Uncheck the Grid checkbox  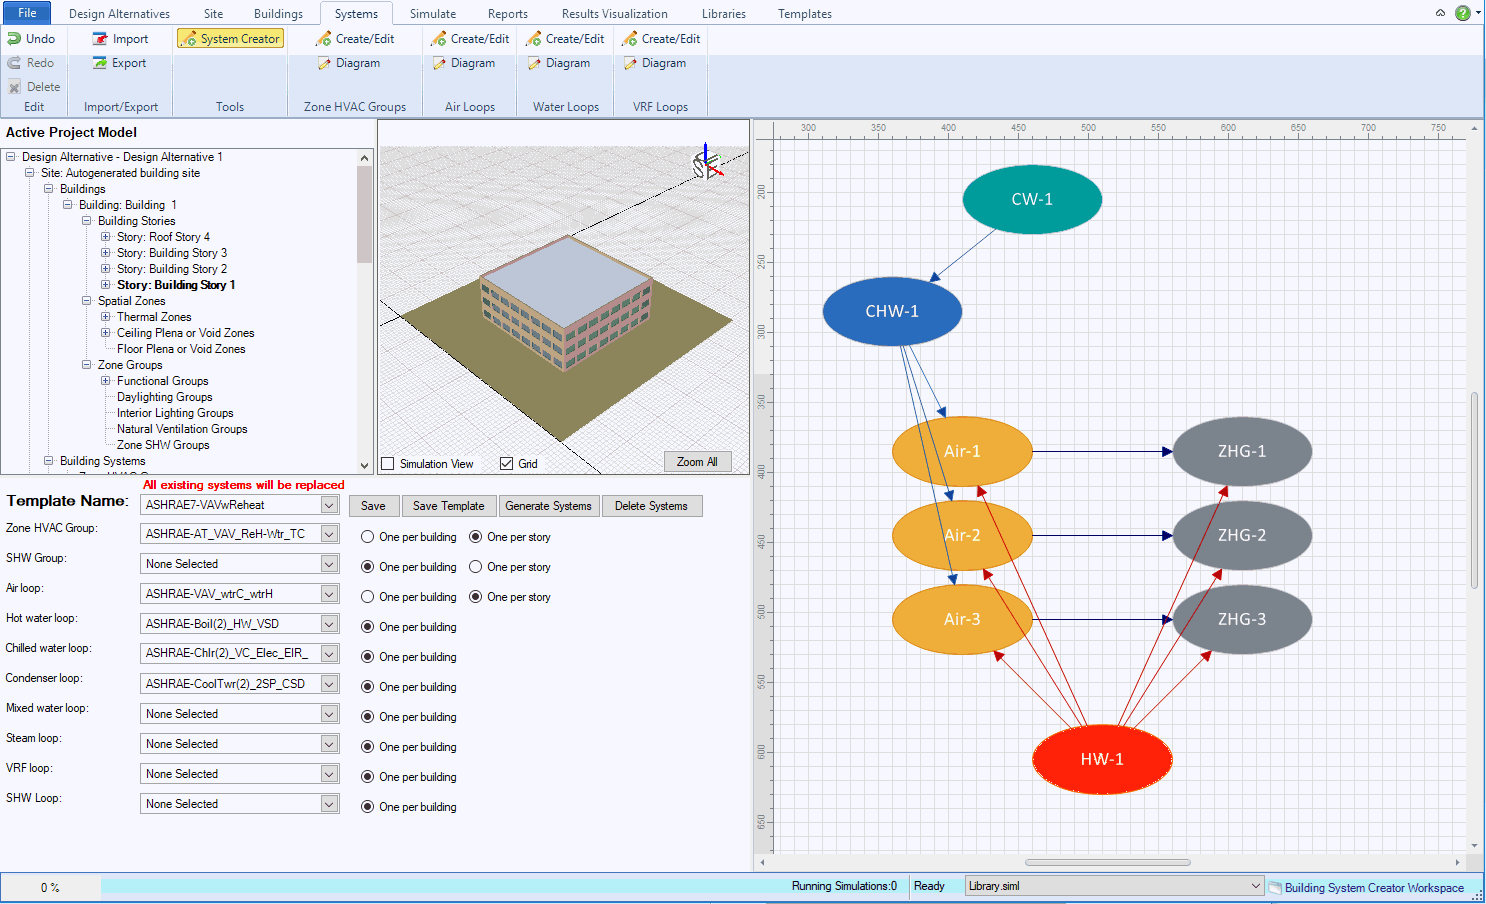(x=507, y=464)
